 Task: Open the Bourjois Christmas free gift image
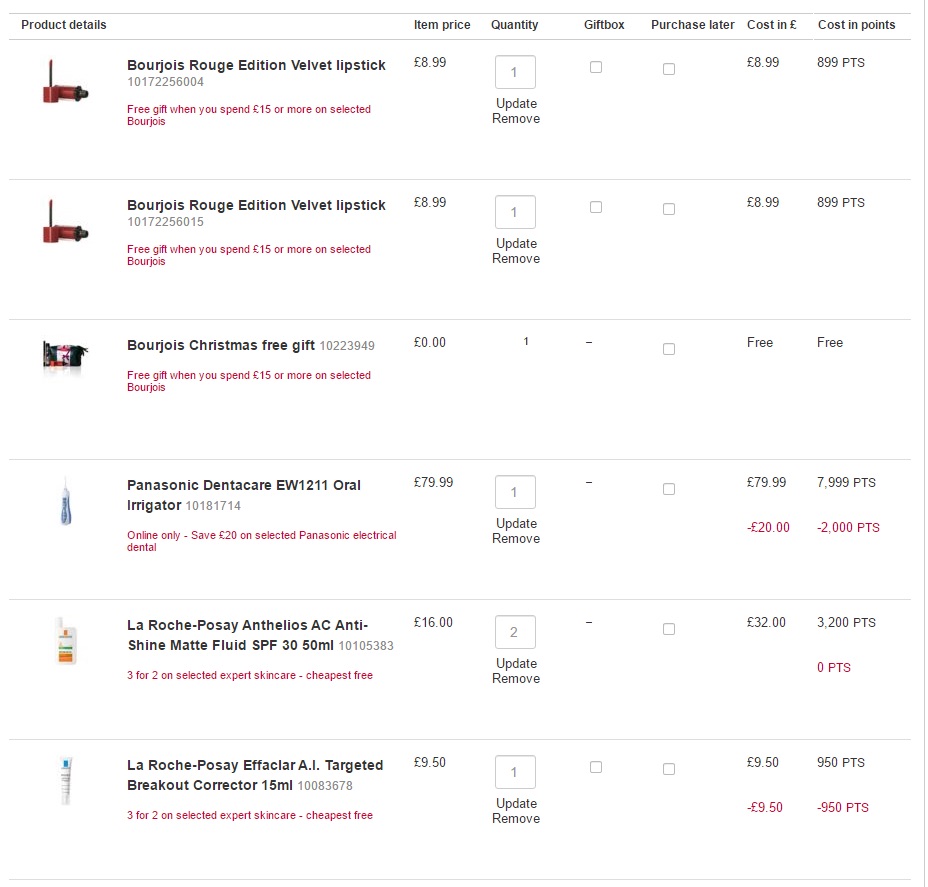(x=66, y=354)
